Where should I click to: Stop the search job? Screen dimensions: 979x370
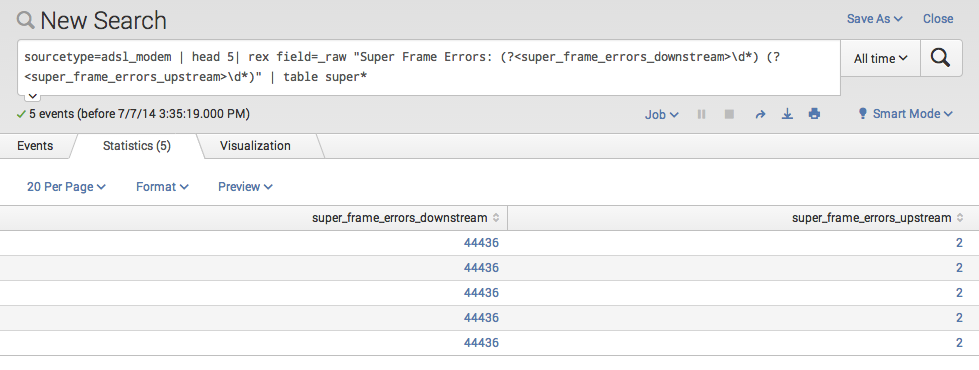click(729, 114)
